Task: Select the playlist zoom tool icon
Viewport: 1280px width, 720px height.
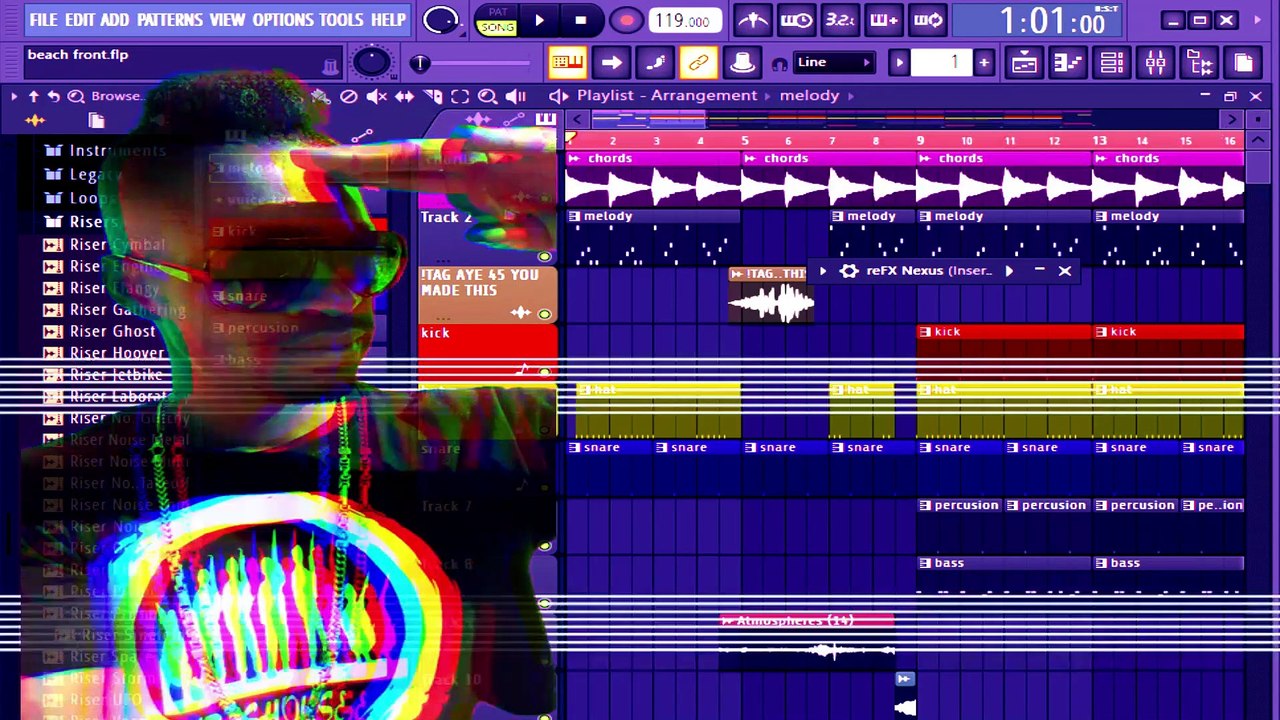Action: pos(487,96)
